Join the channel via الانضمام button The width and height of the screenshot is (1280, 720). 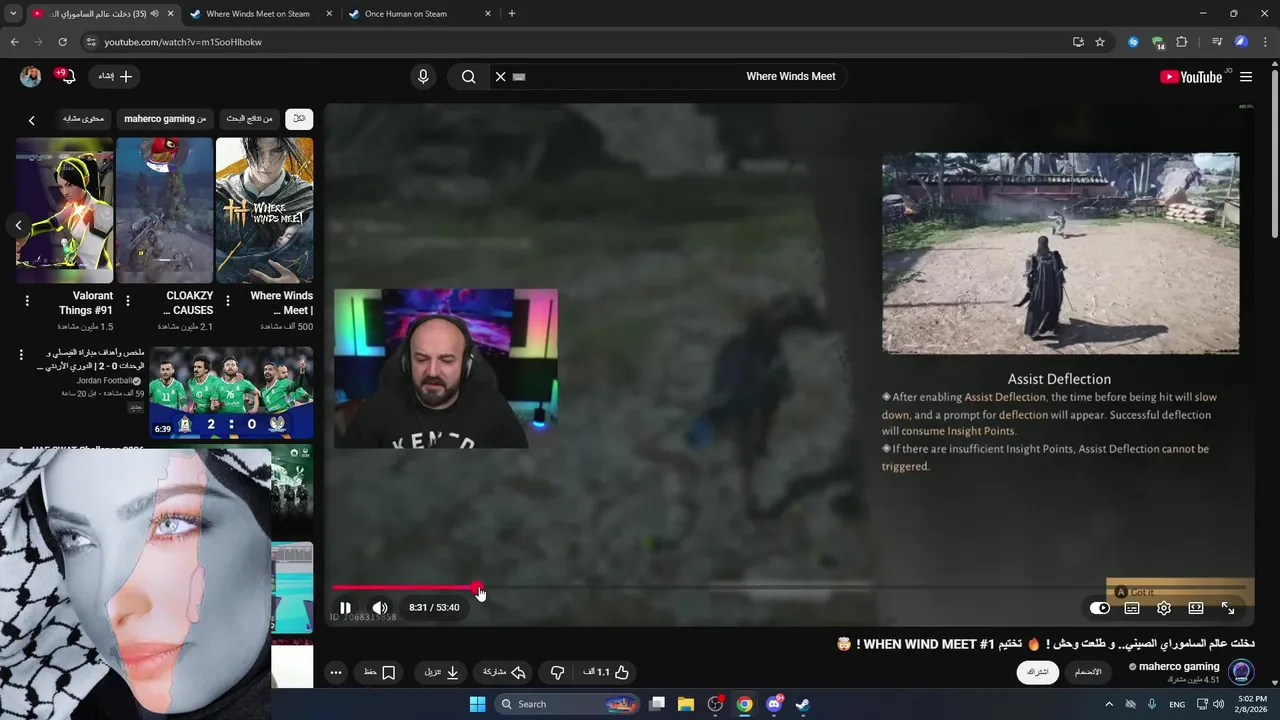pyautogui.click(x=1088, y=672)
